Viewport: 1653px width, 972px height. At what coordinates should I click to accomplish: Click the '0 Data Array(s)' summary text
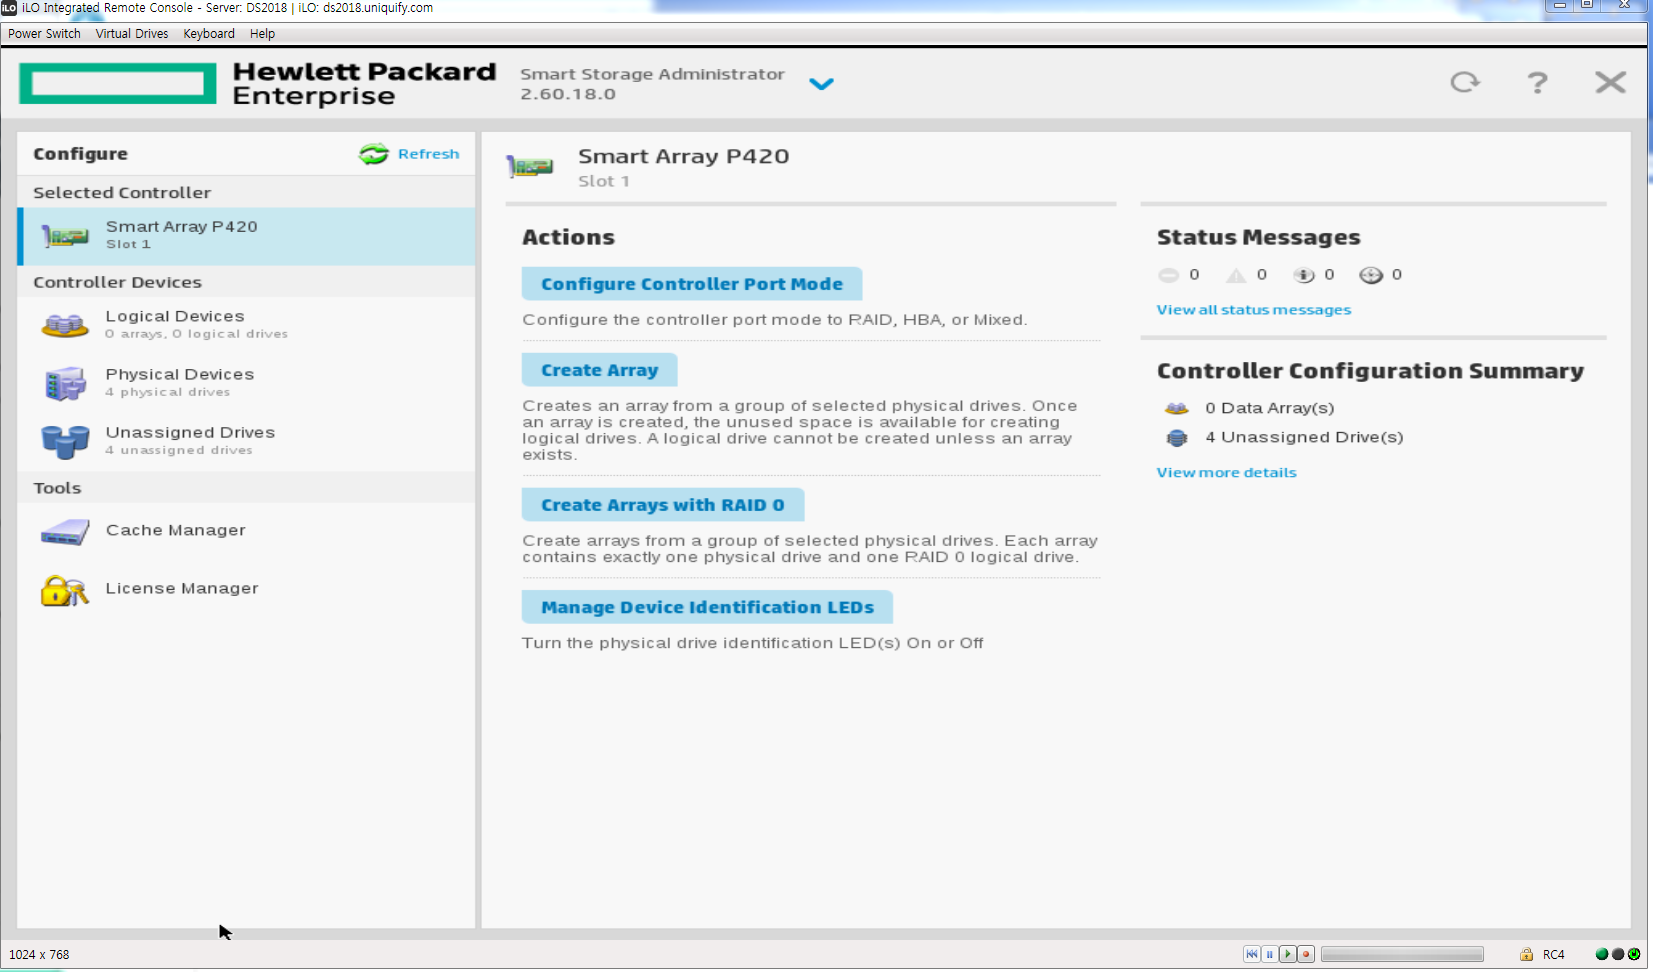[x=1269, y=408]
